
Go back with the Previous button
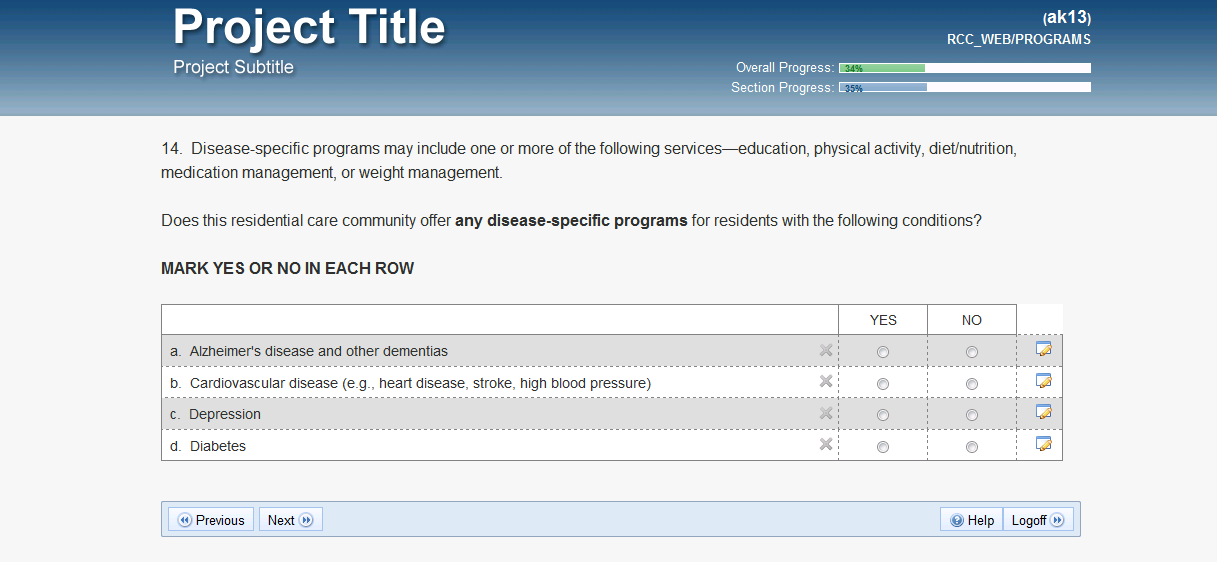pyautogui.click(x=211, y=520)
